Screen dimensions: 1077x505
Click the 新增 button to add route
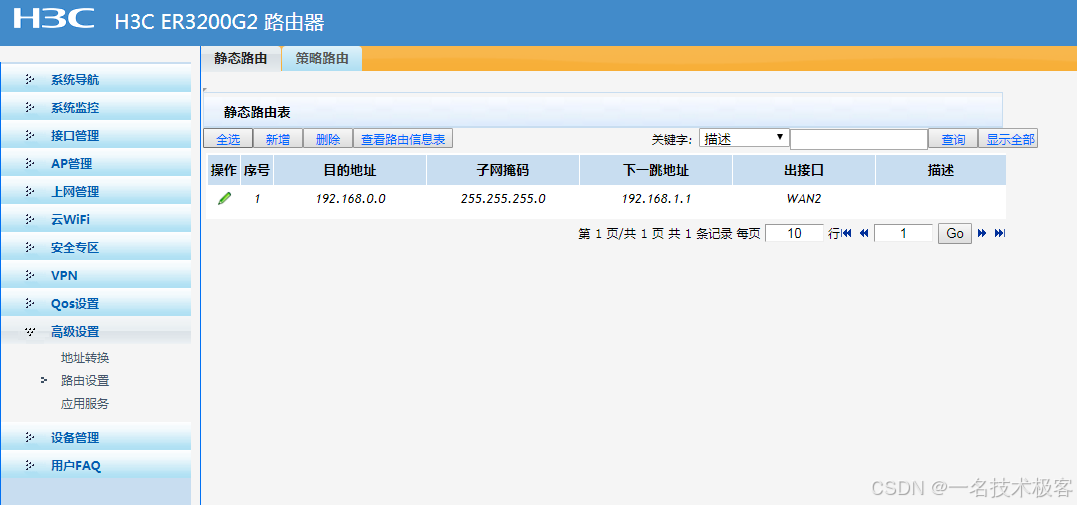[x=278, y=139]
